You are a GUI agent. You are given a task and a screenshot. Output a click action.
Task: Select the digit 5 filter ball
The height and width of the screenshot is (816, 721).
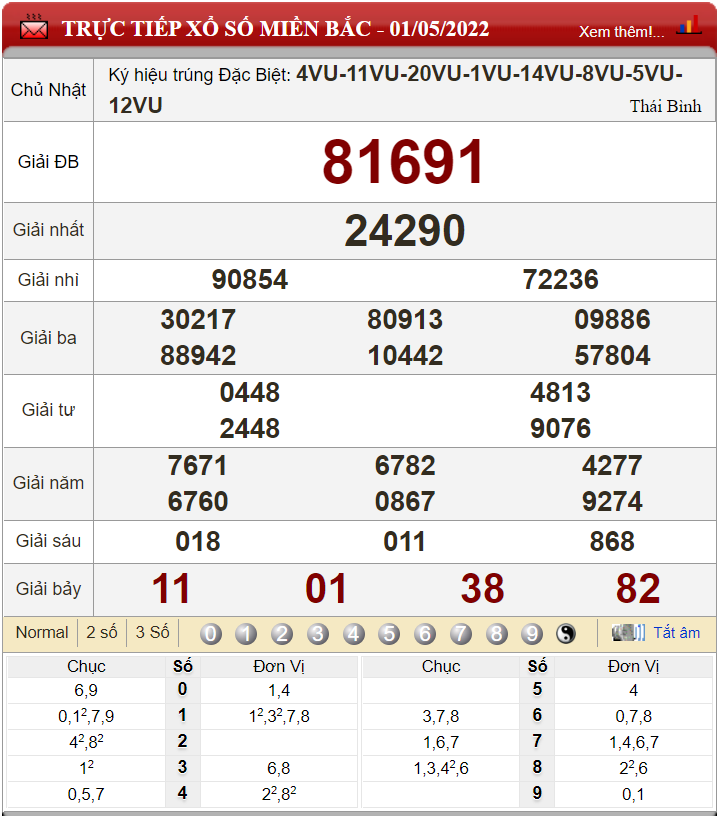point(389,633)
